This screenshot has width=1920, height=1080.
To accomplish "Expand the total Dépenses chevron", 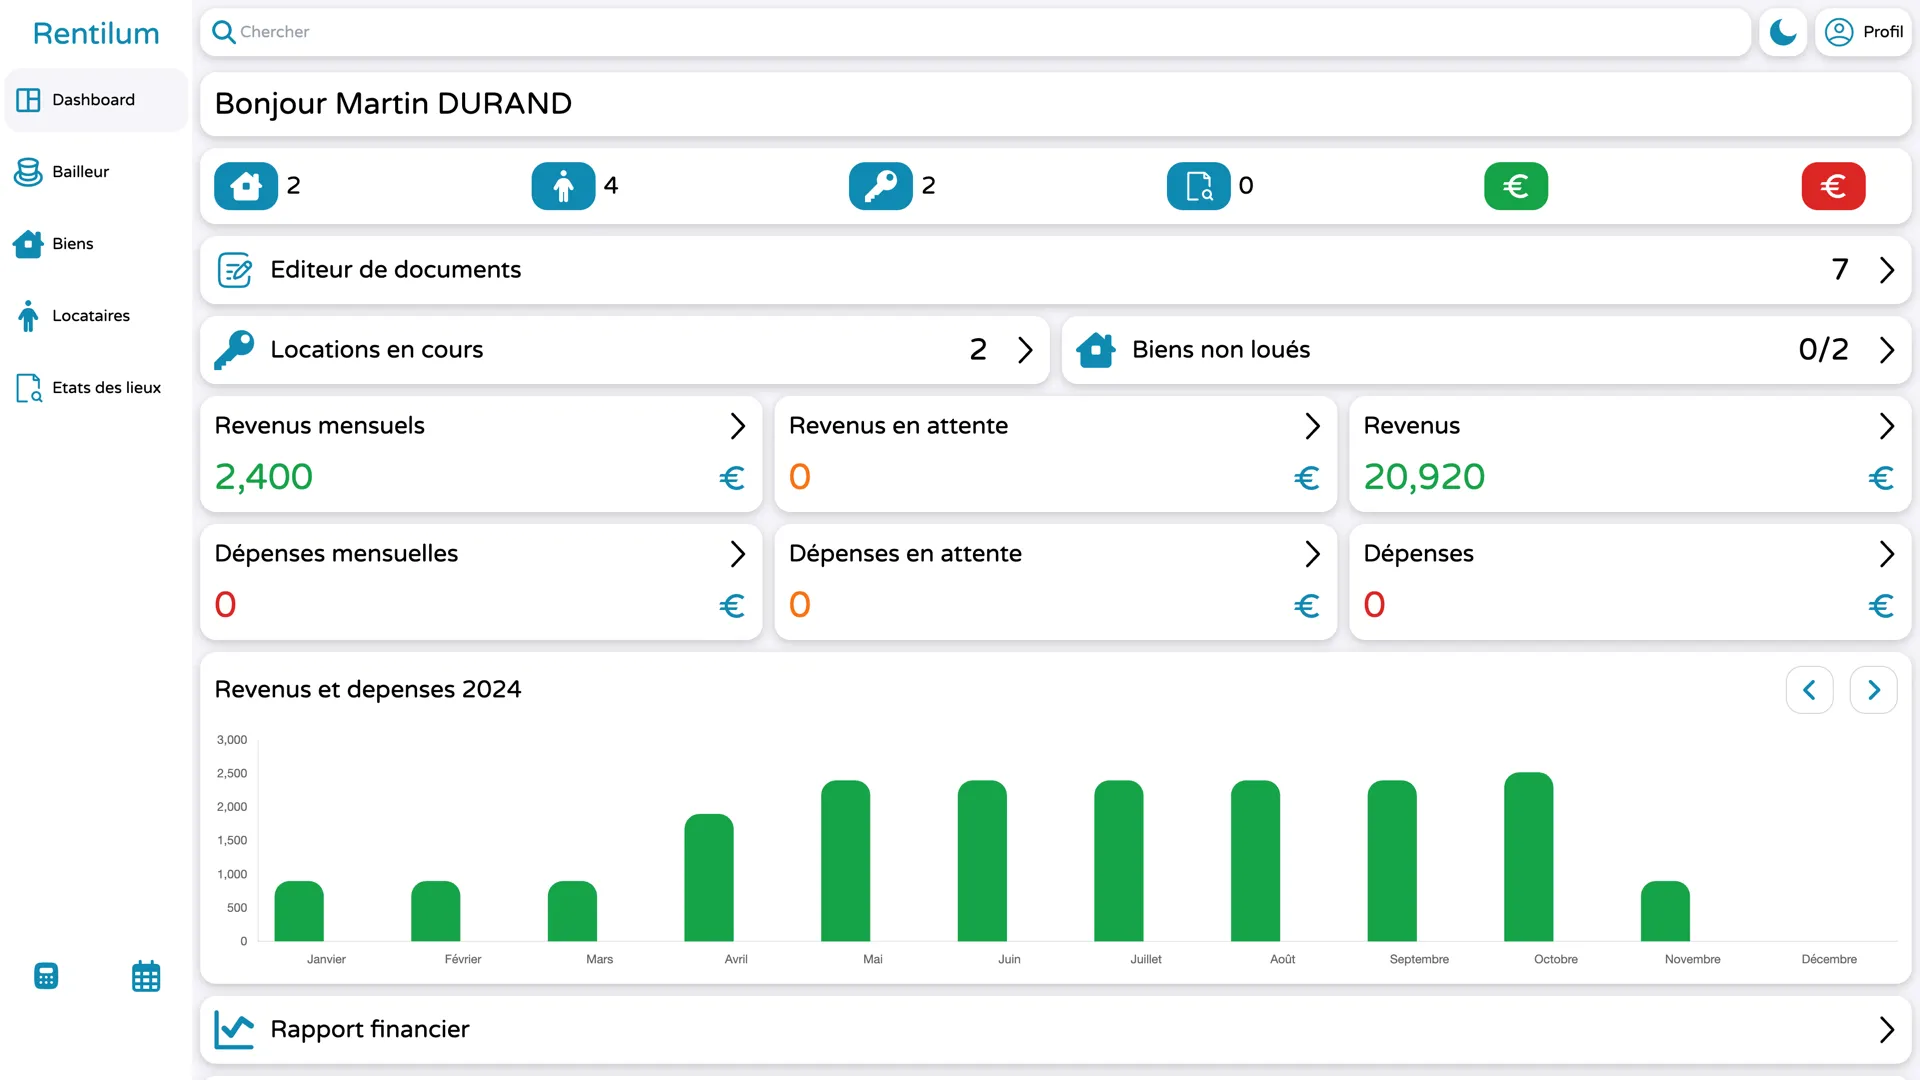I will [x=1886, y=554].
